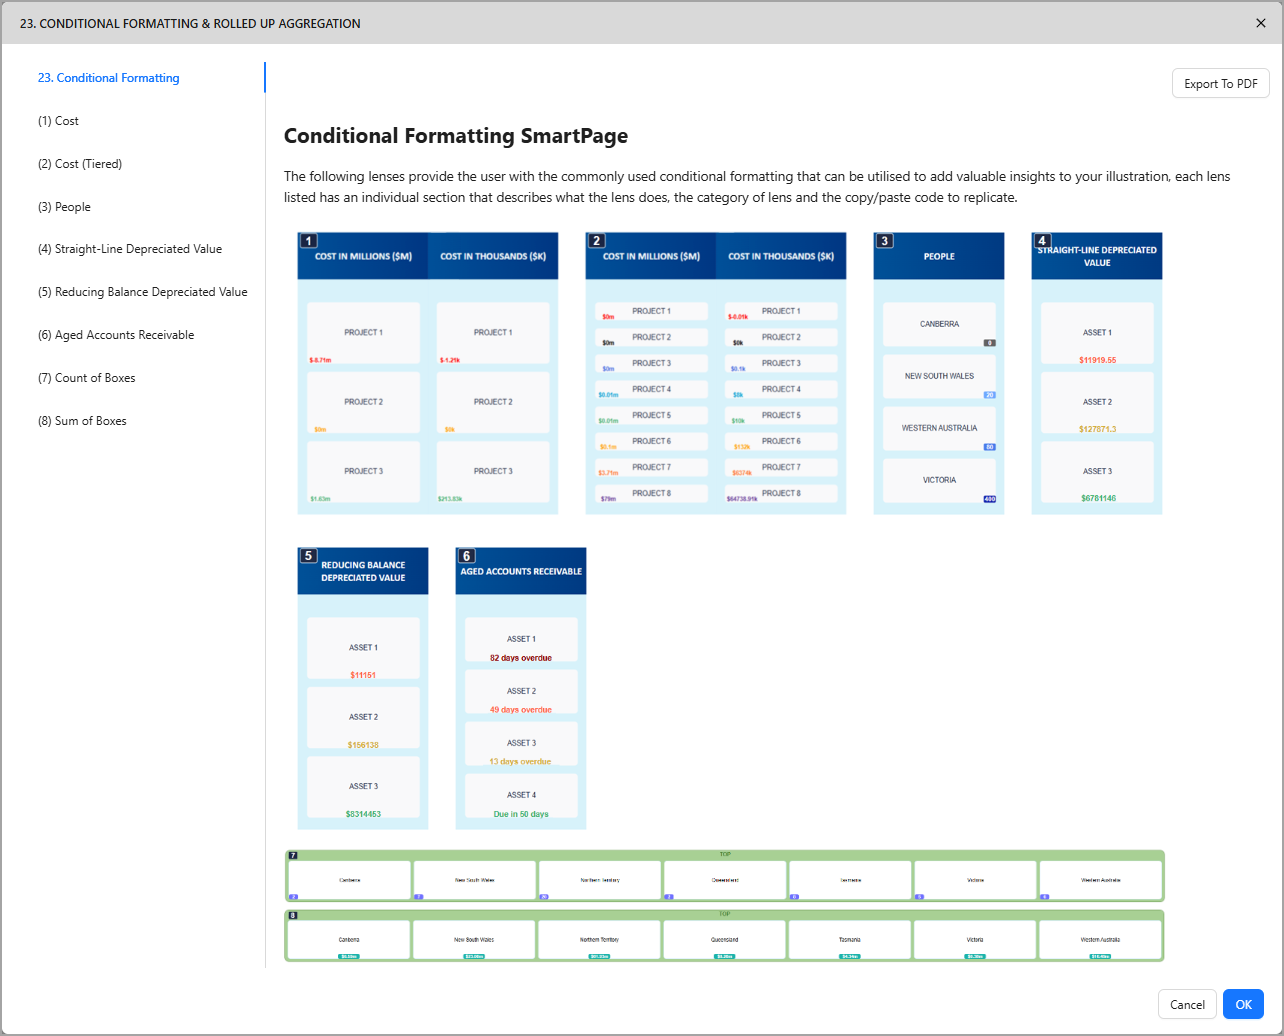Open the (8) Sum of Boxes section

(82, 421)
